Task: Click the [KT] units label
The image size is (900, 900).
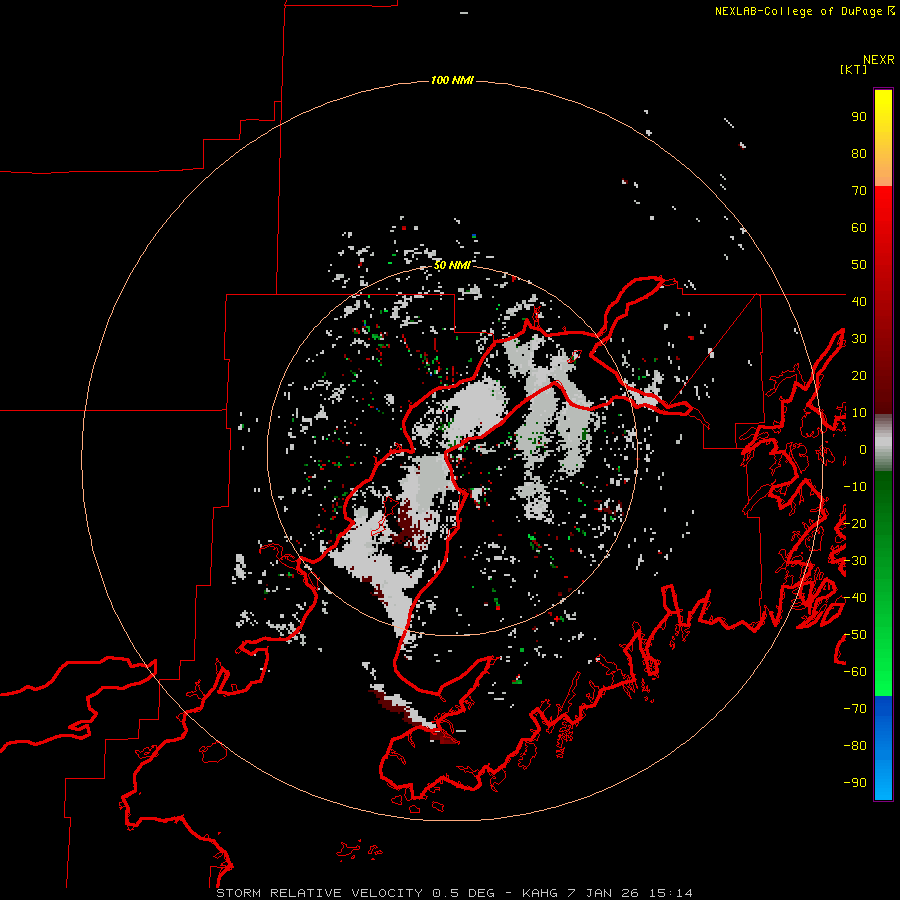Action: 853,69
